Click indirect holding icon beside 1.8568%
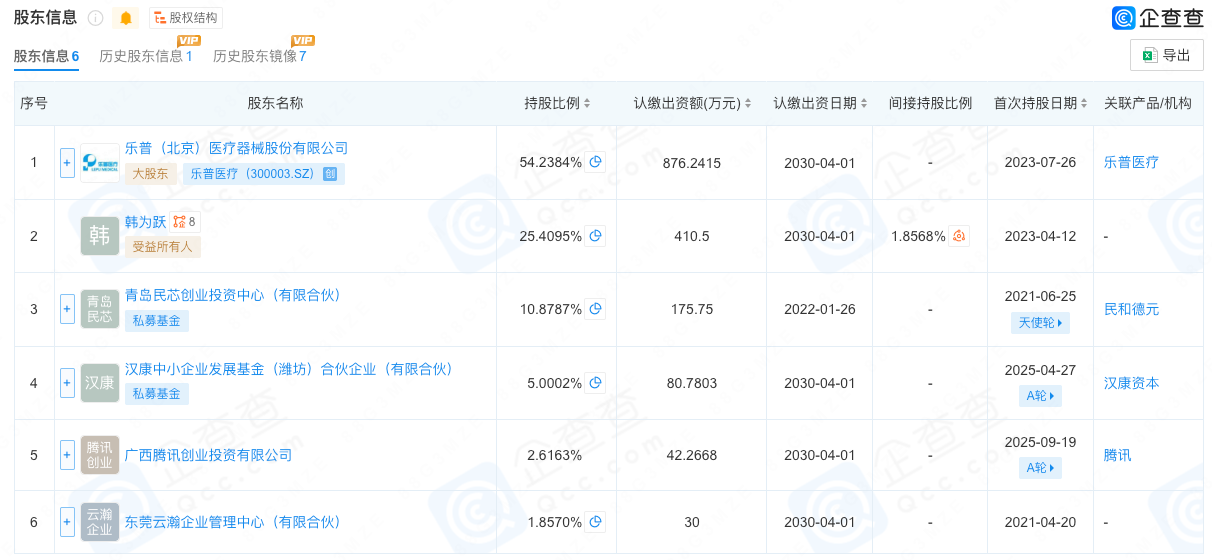Image resolution: width=1212 pixels, height=560 pixels. pyautogui.click(x=959, y=236)
